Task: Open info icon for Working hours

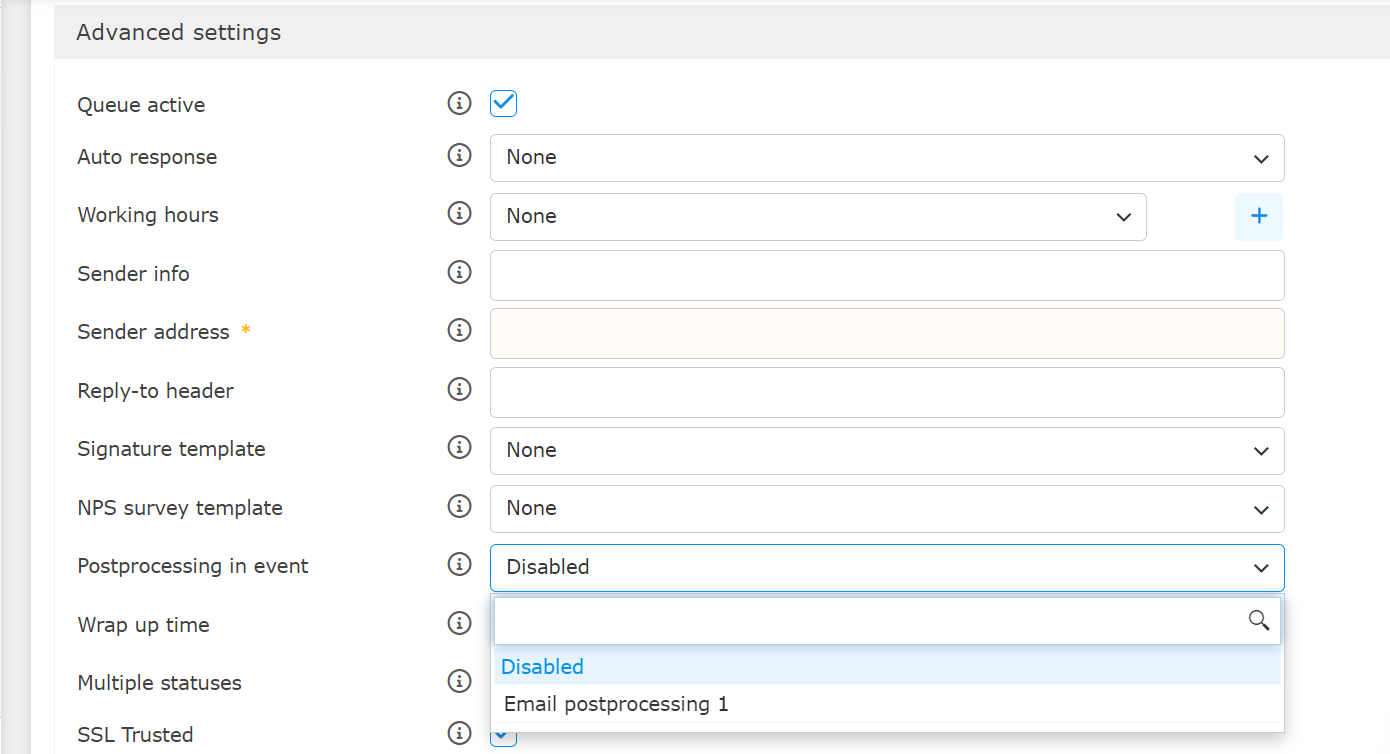Action: (x=459, y=213)
